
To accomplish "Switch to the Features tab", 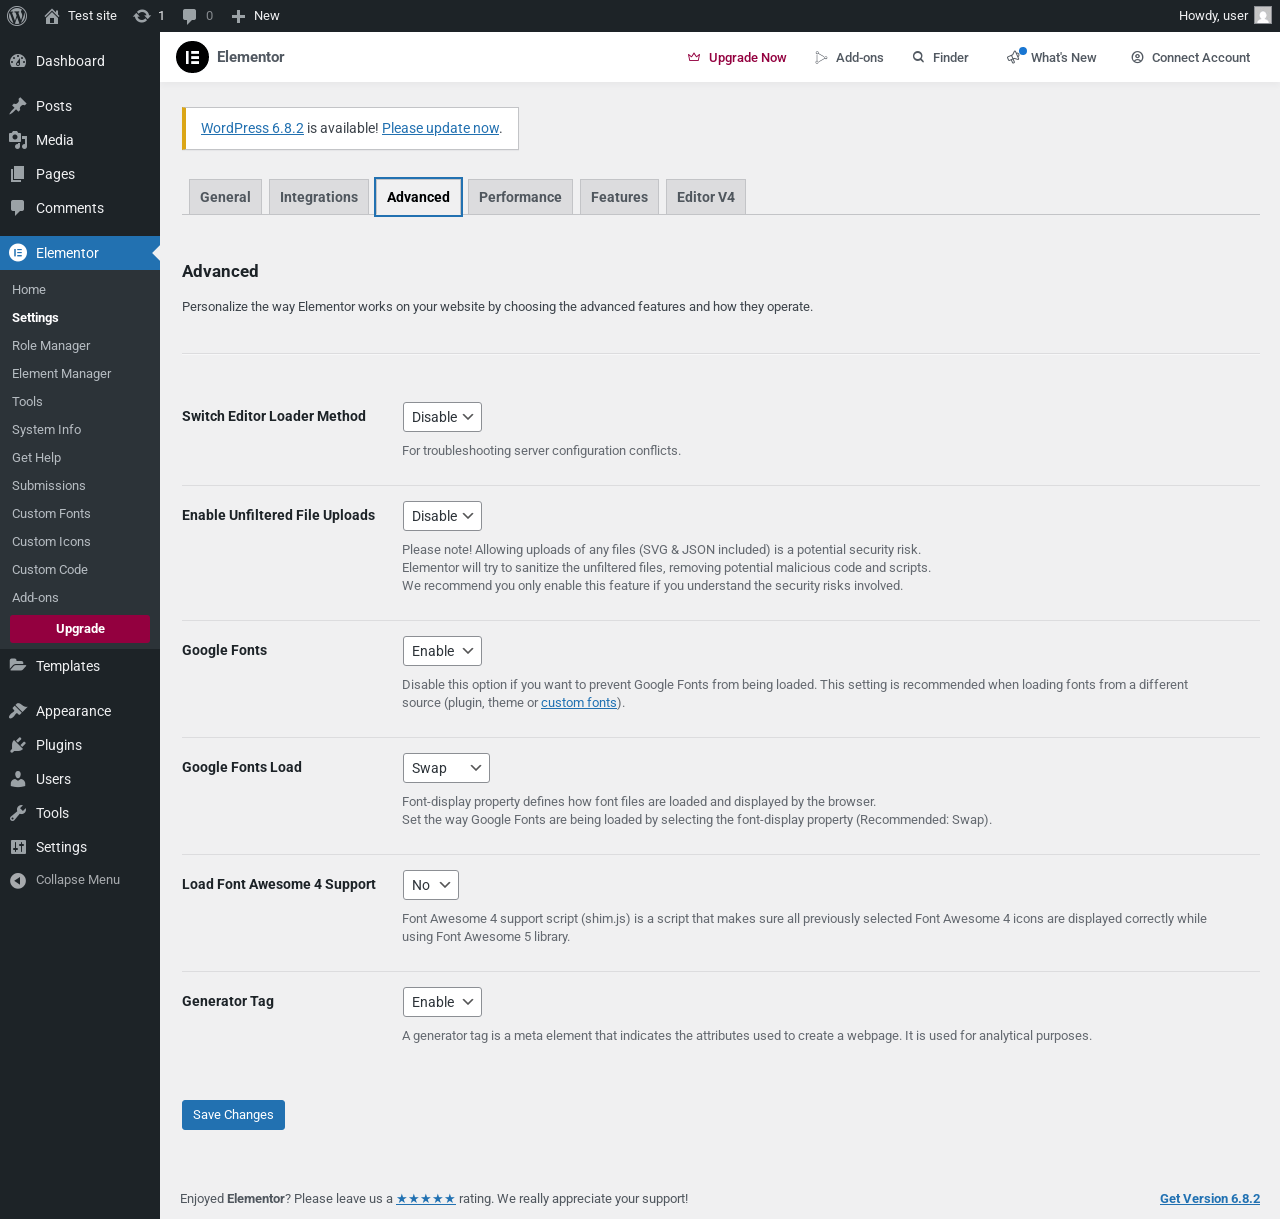I will pyautogui.click(x=619, y=197).
